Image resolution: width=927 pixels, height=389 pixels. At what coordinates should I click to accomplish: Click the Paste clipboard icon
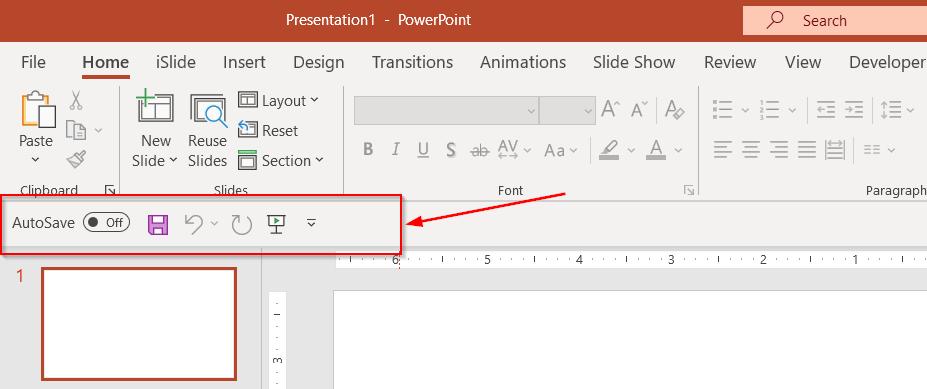tap(38, 109)
